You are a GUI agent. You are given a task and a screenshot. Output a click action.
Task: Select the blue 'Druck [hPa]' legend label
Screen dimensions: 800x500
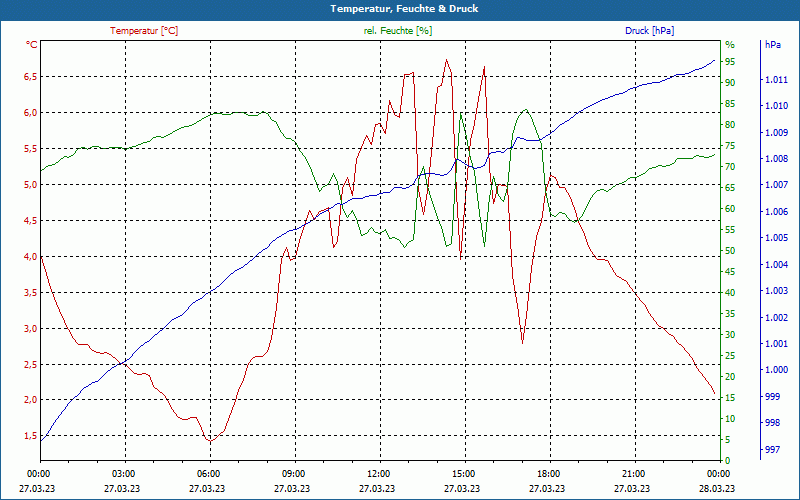649,31
